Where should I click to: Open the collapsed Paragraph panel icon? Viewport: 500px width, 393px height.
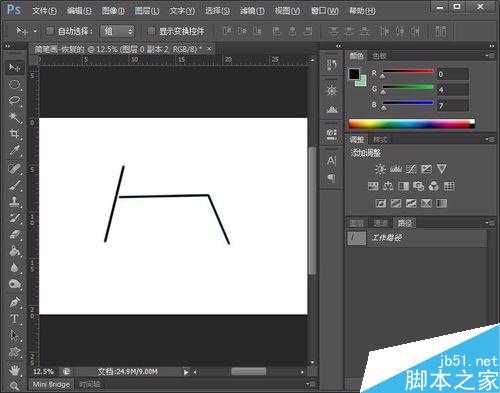(331, 178)
